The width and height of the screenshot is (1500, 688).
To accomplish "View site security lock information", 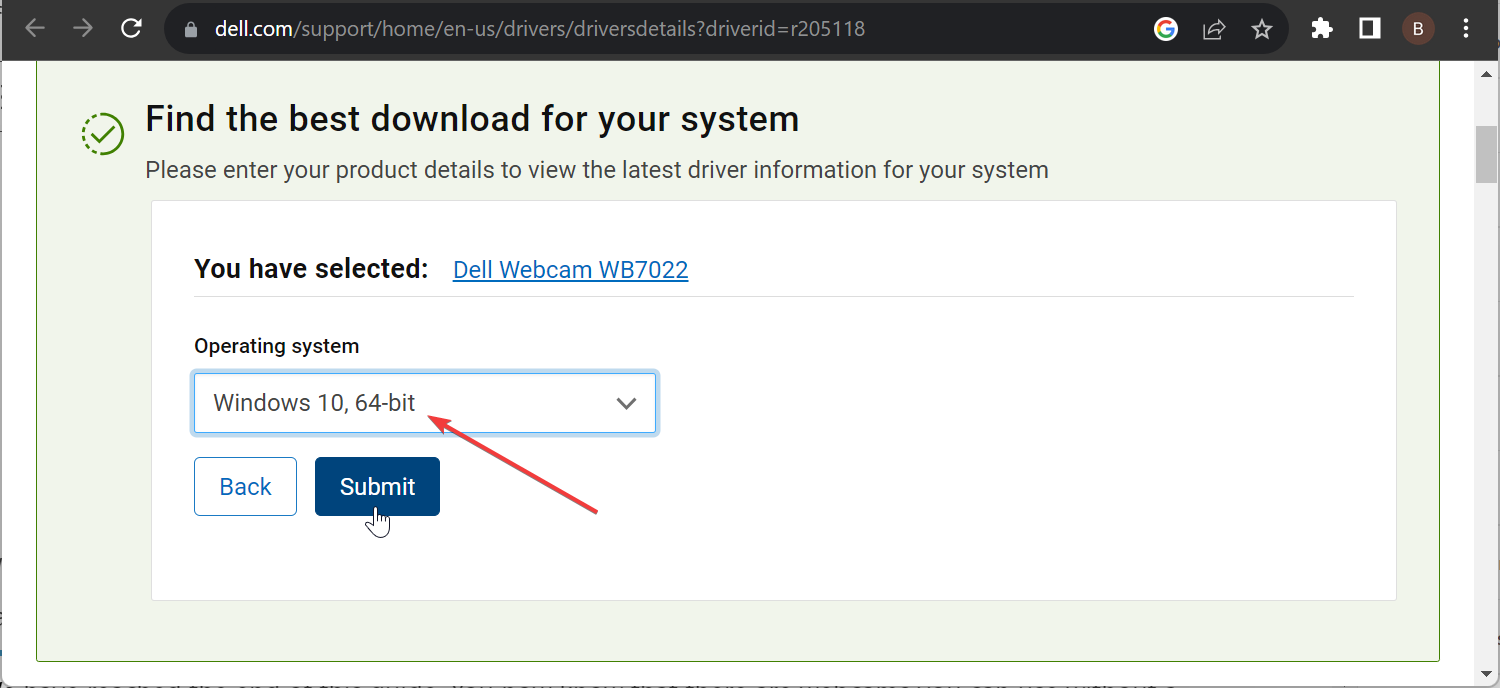I will tap(192, 30).
